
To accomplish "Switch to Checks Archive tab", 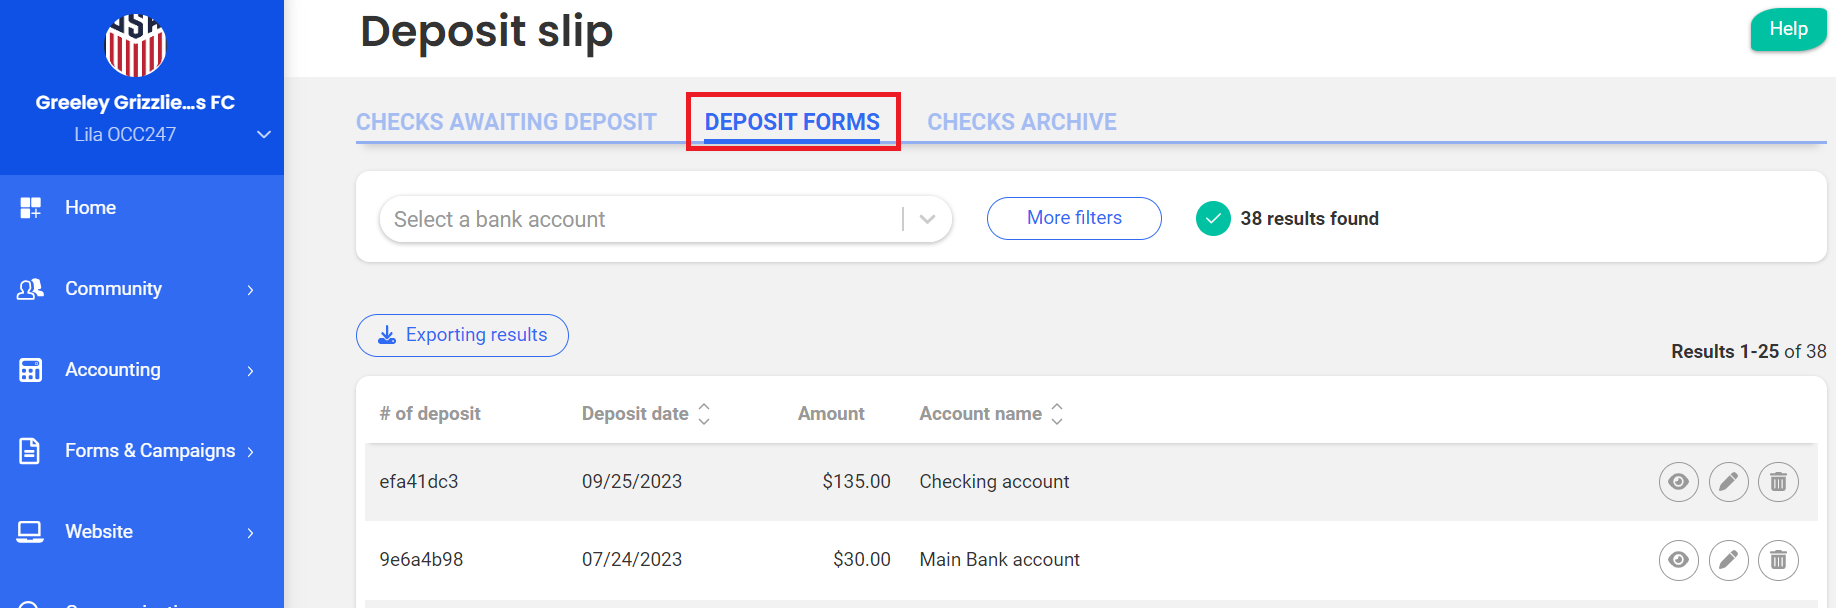I will pyautogui.click(x=1021, y=122).
